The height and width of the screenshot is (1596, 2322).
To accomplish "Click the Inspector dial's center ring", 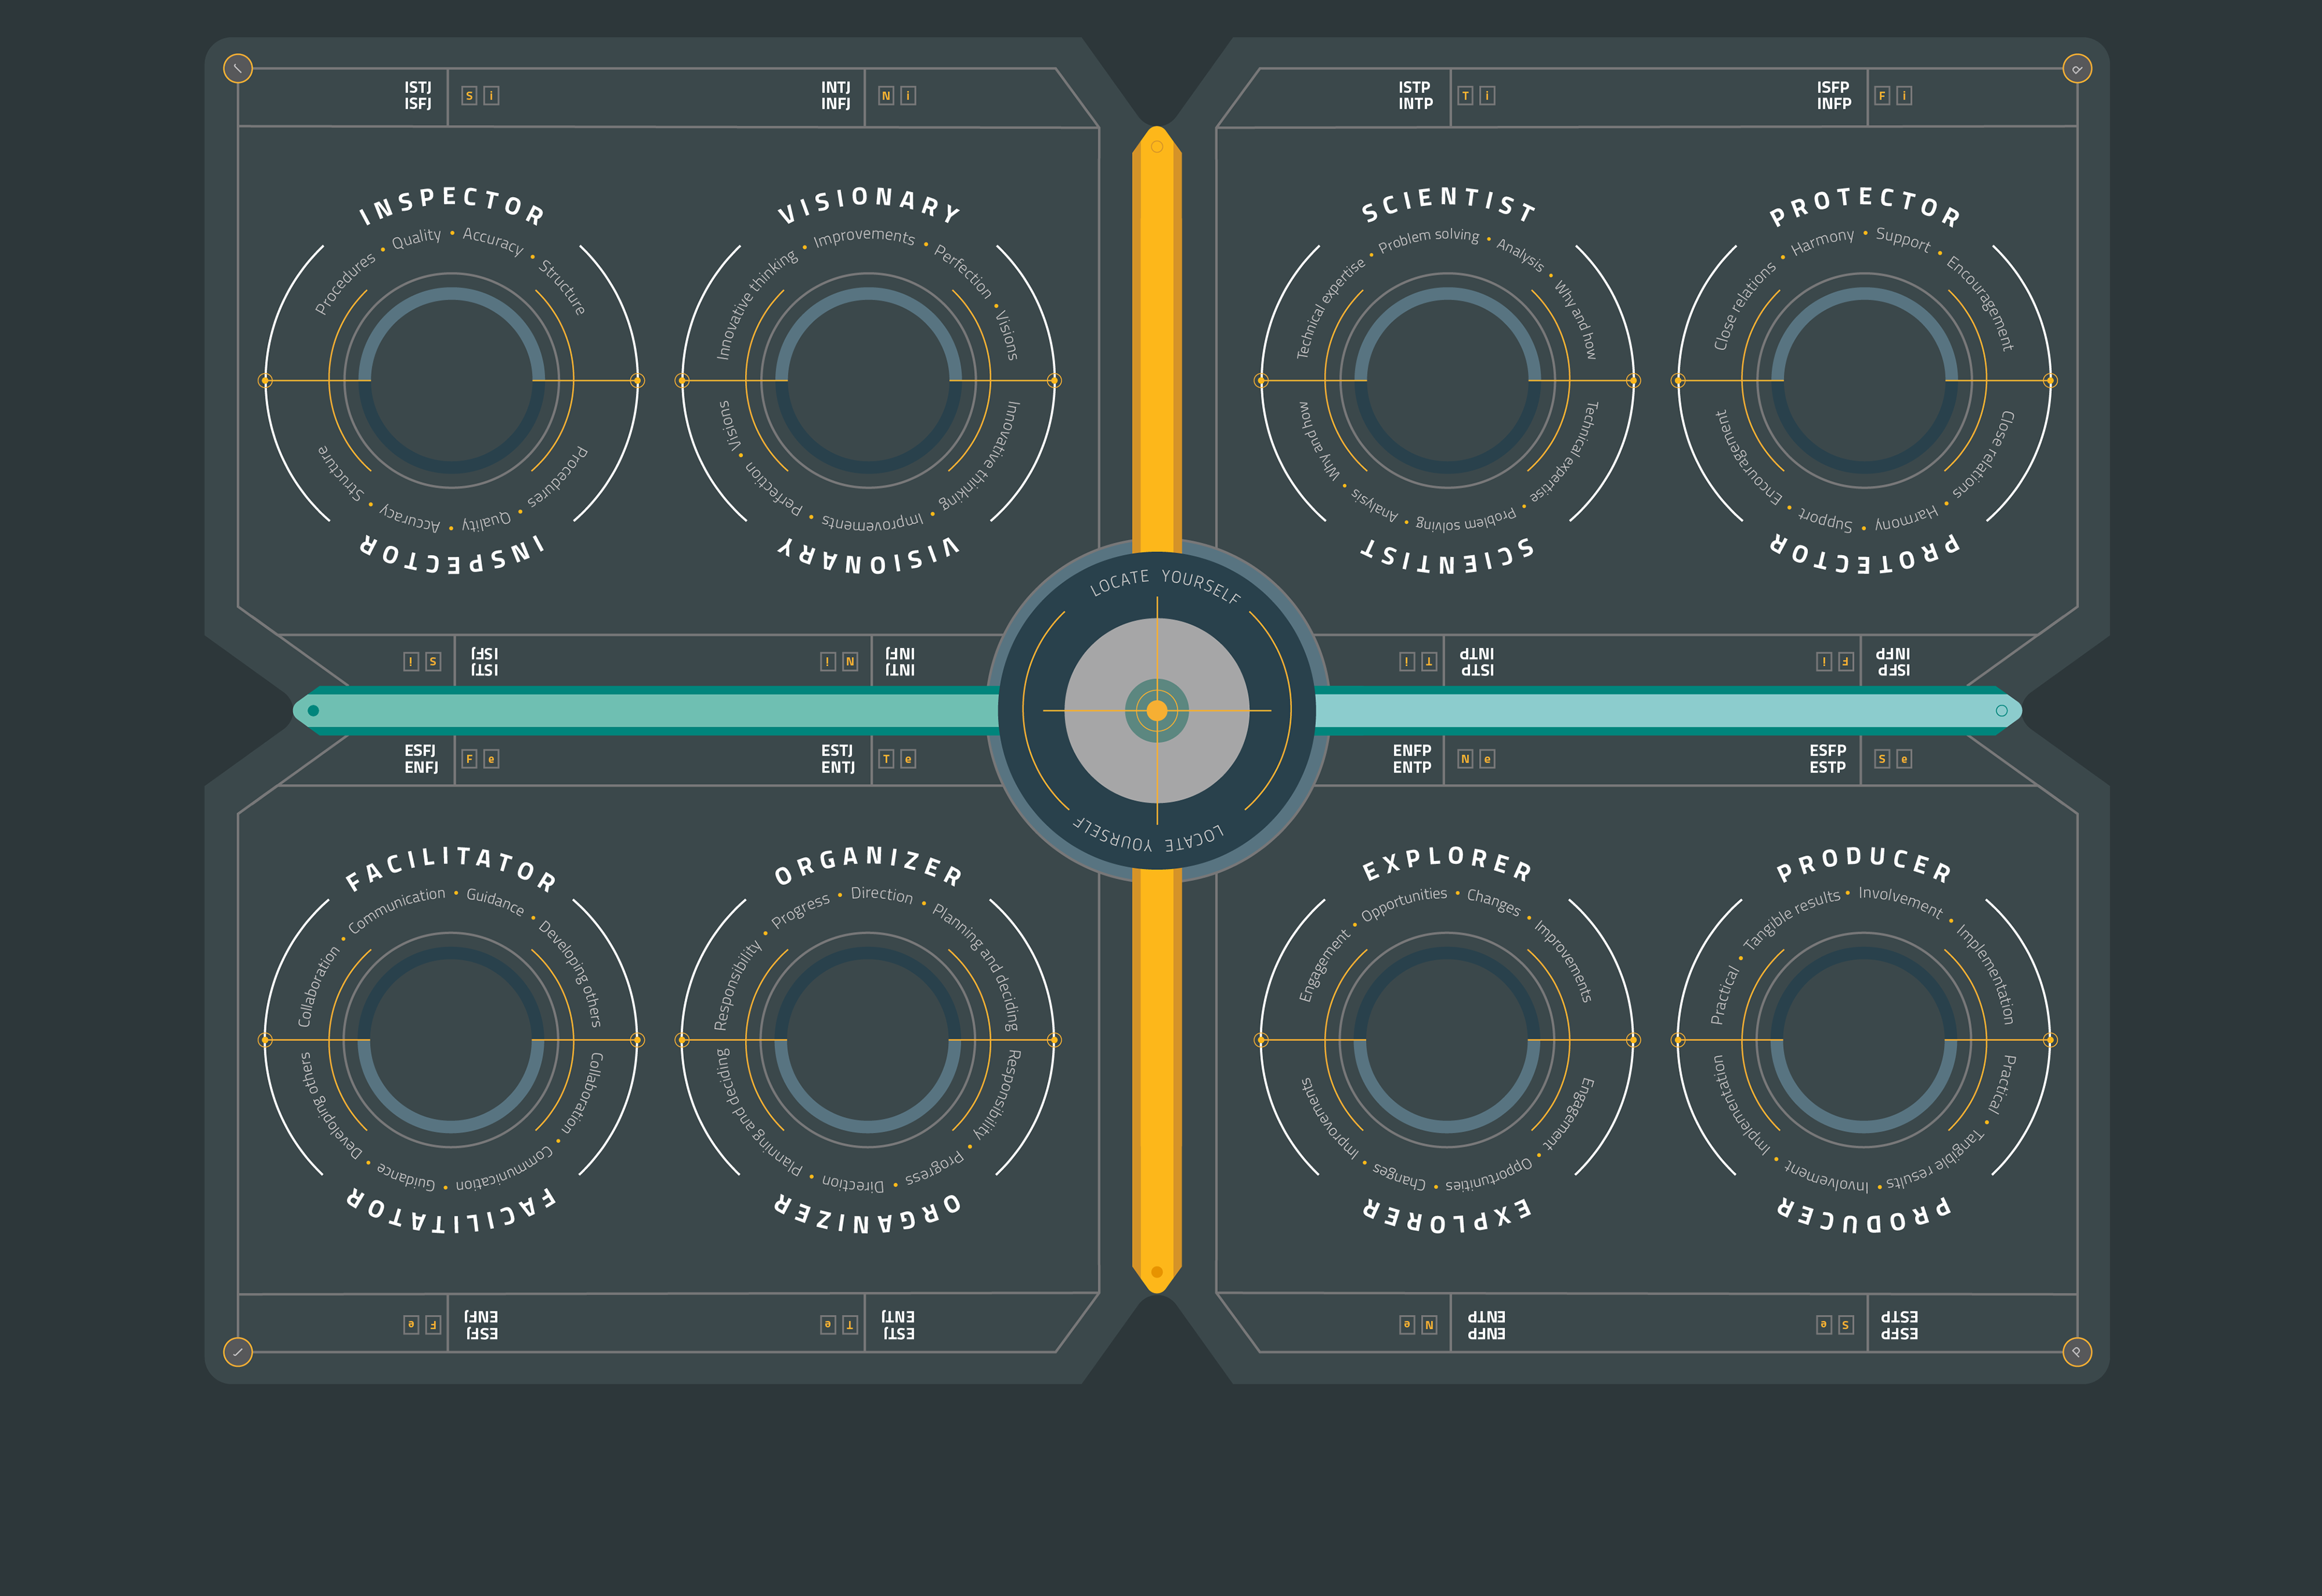I will click(x=451, y=381).
